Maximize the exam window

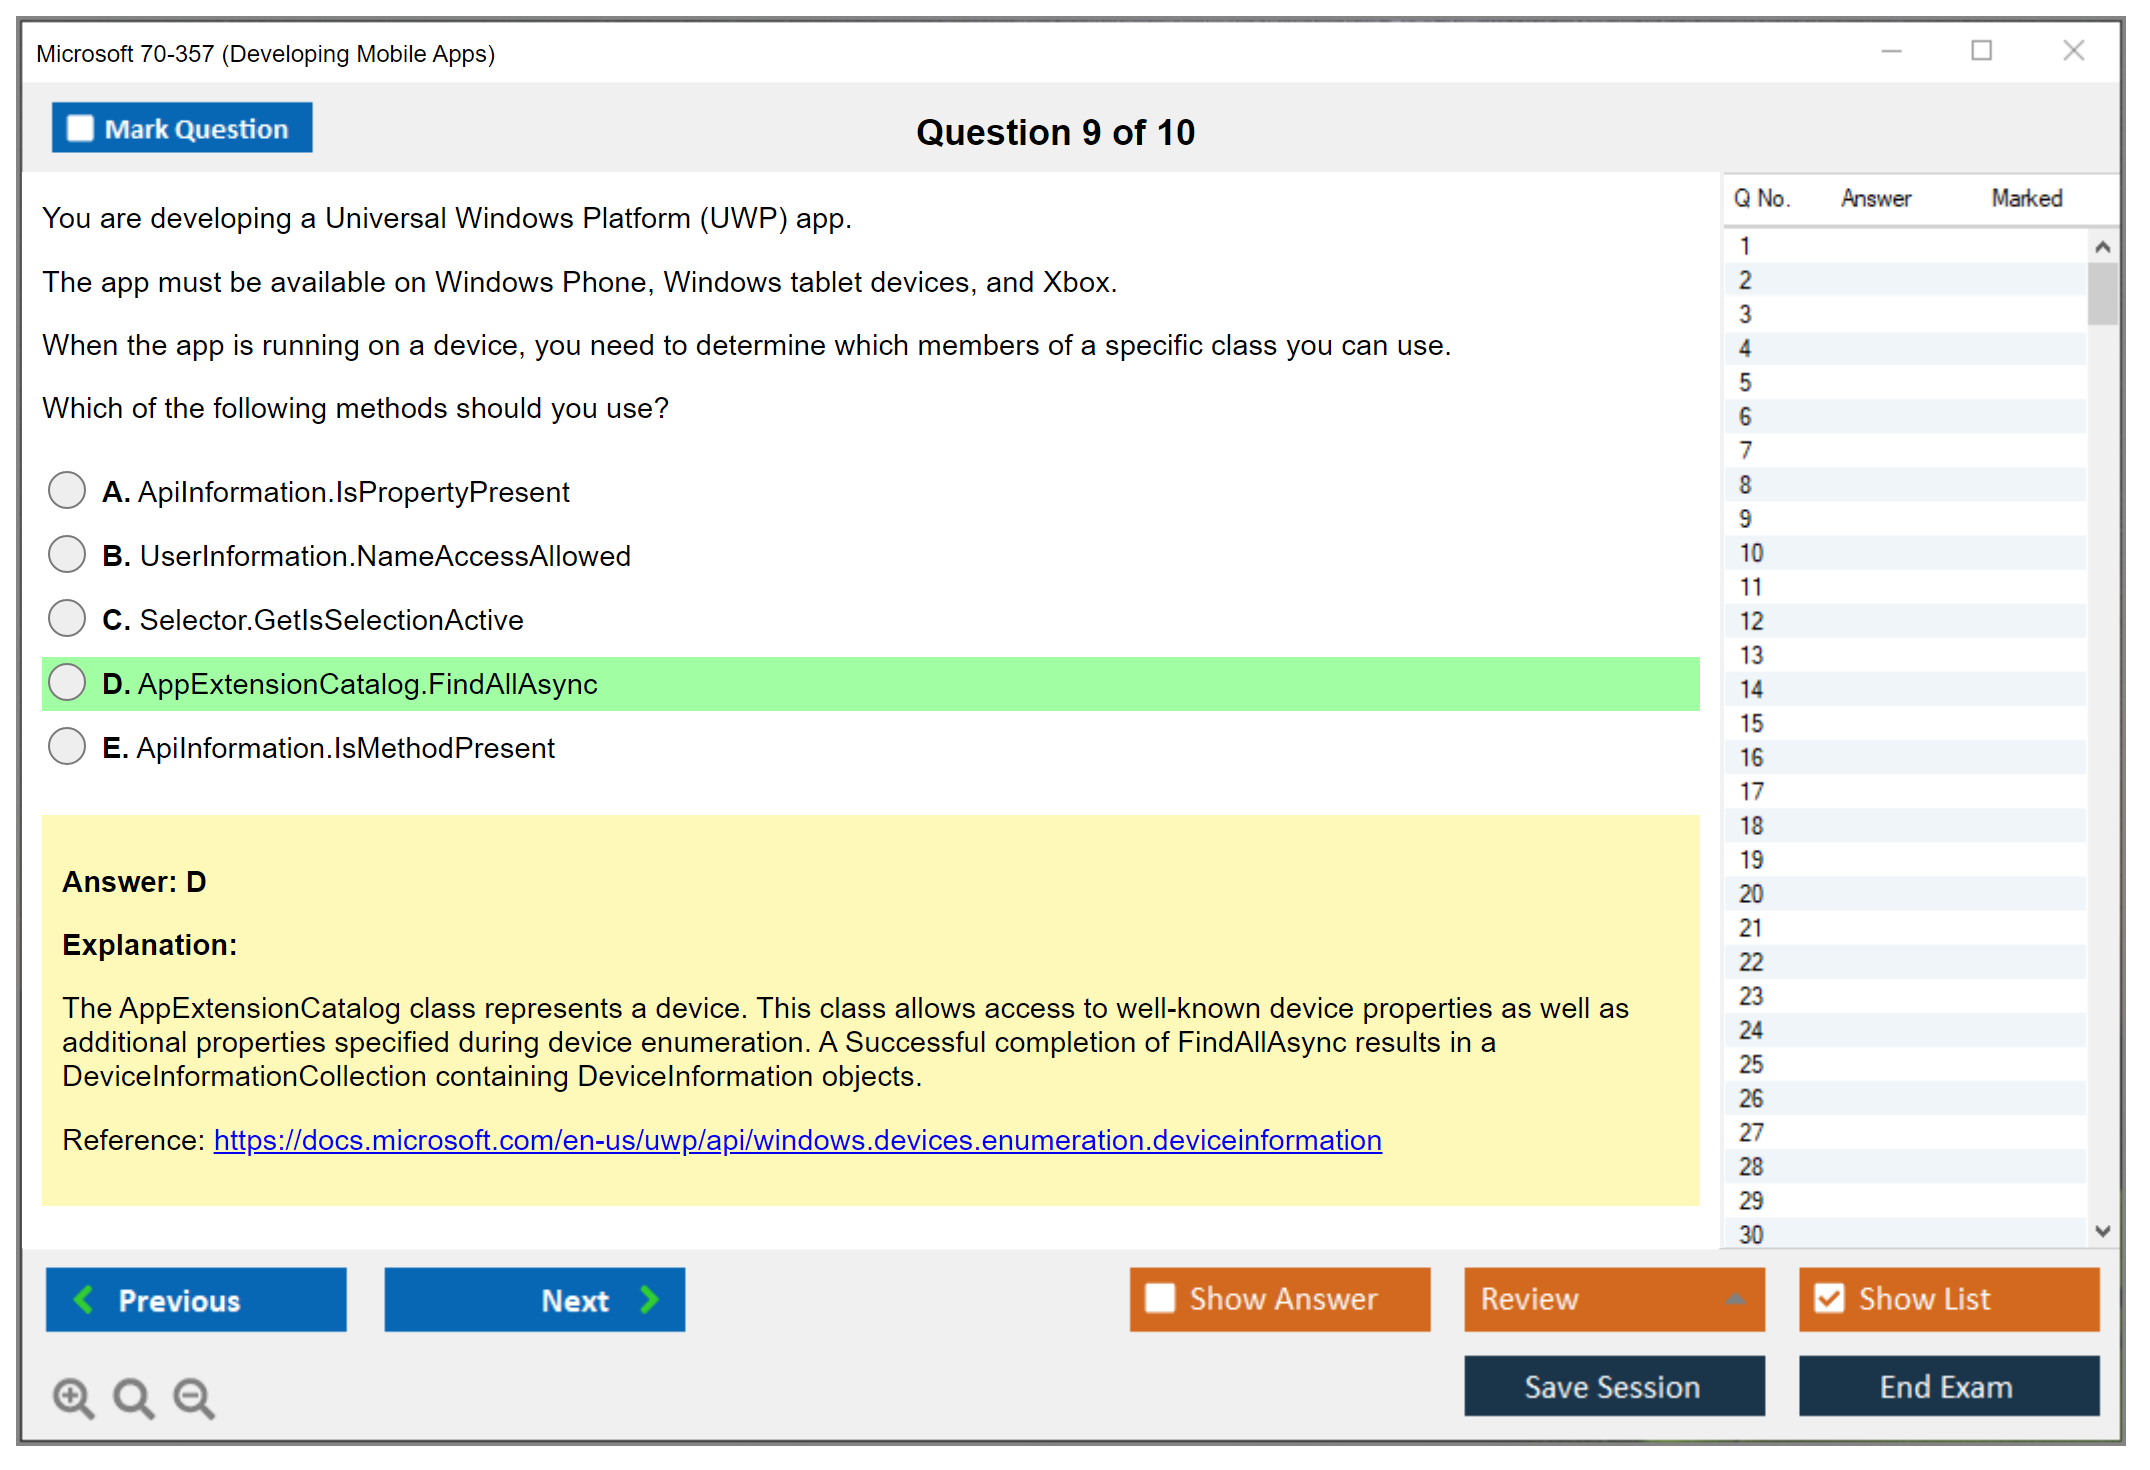[1981, 51]
